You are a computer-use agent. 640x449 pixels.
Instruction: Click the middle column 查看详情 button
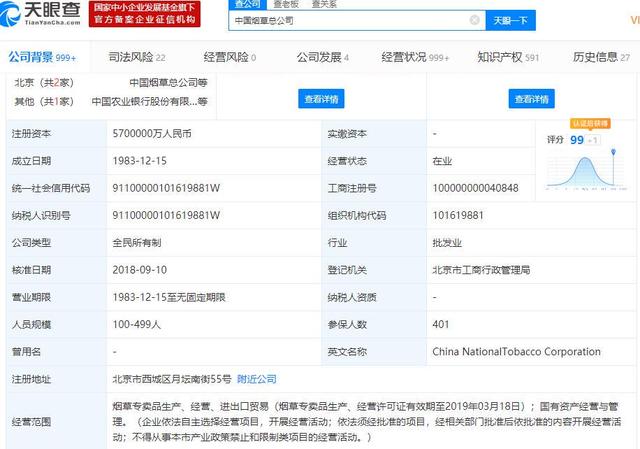(x=321, y=99)
